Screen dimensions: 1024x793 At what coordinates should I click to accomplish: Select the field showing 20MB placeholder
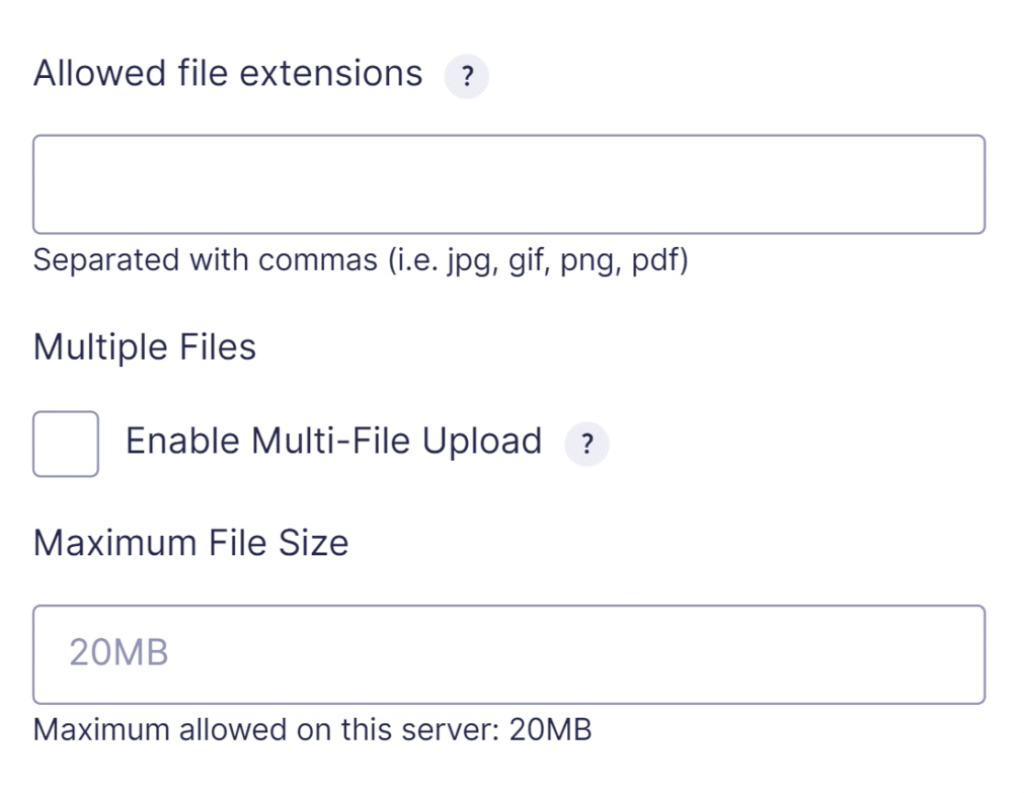click(510, 653)
